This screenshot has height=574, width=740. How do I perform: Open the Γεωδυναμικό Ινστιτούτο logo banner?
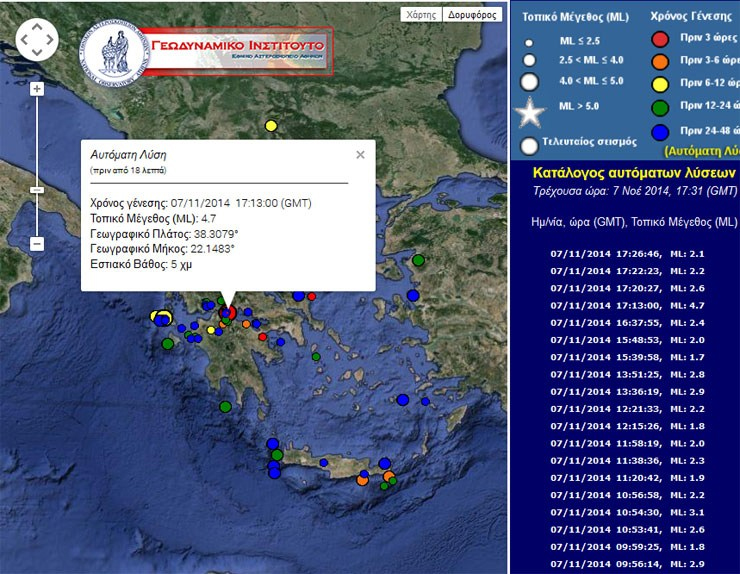(x=205, y=52)
